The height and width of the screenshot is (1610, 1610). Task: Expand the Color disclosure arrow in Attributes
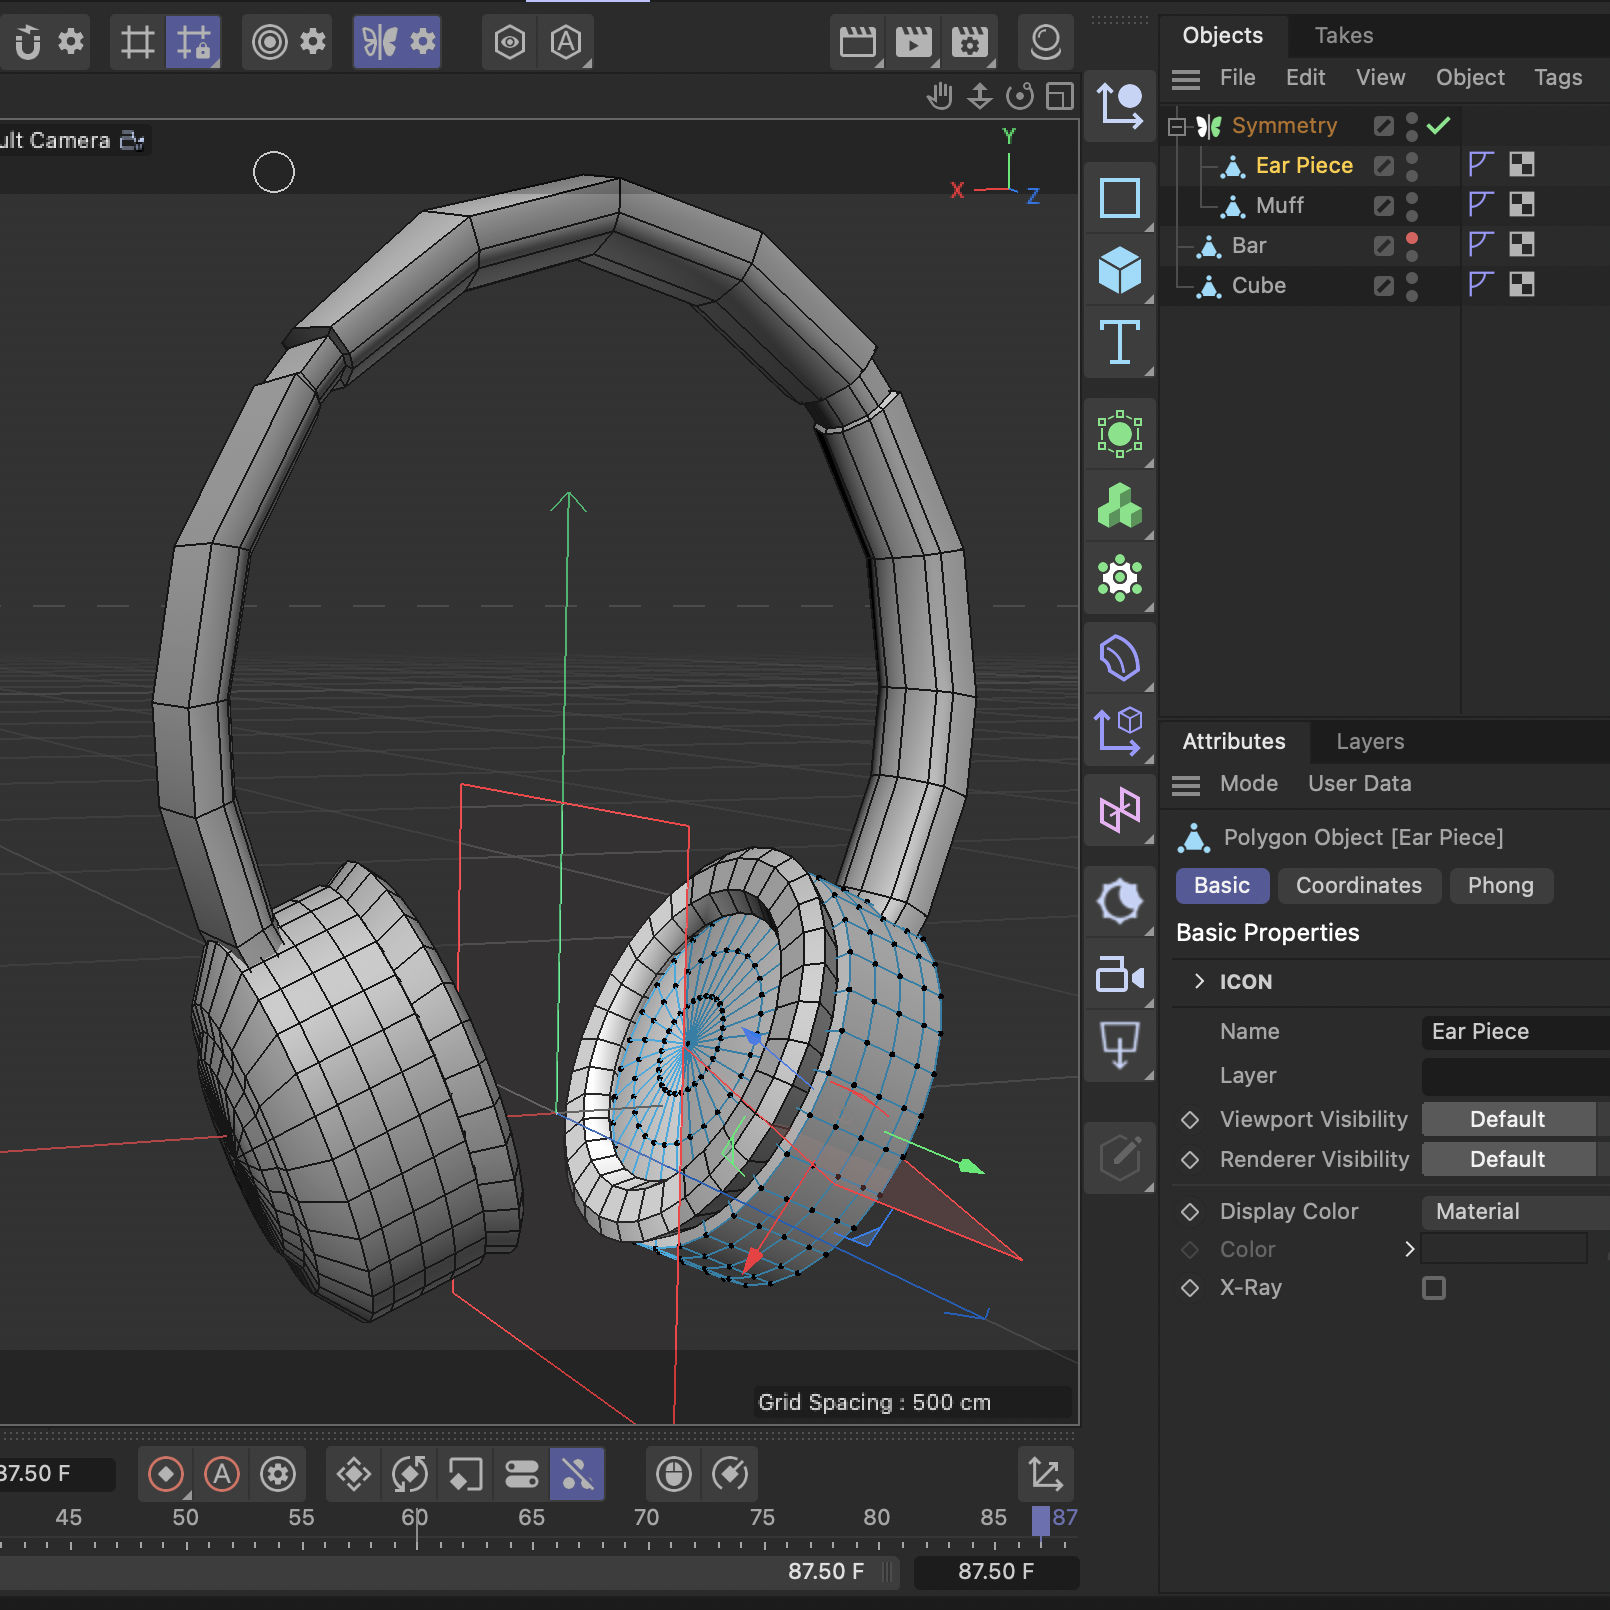click(x=1410, y=1249)
